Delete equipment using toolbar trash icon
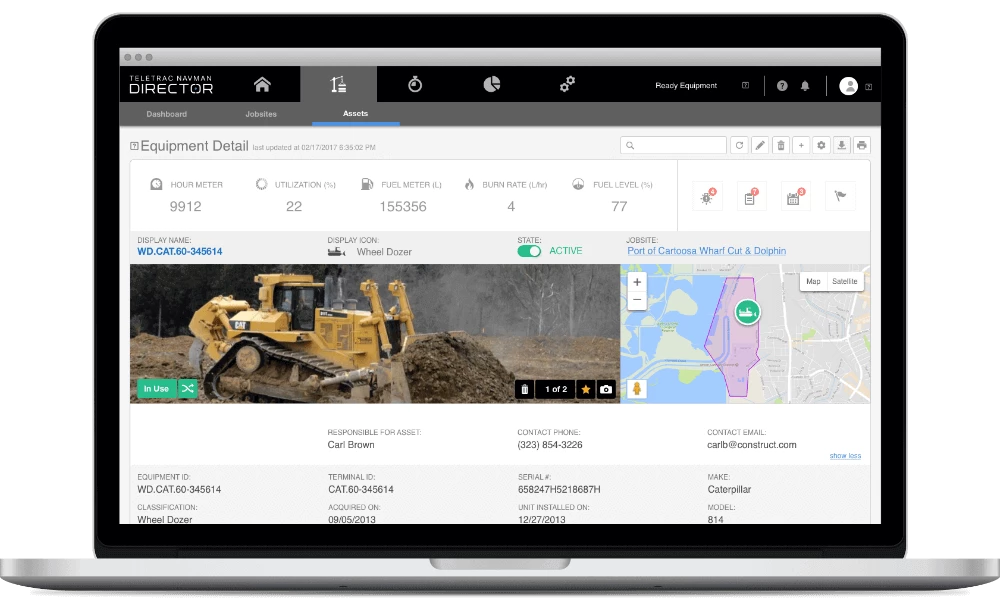Image resolution: width=1000 pixels, height=600 pixels. tap(781, 145)
